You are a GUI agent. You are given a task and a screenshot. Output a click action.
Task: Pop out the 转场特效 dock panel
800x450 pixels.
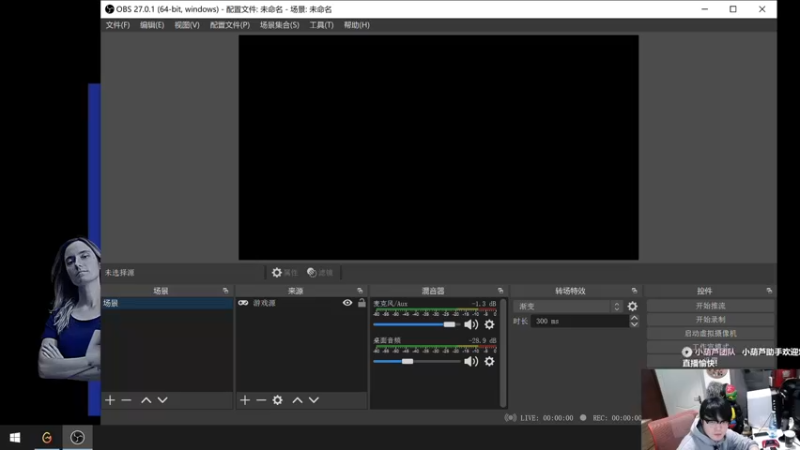tap(634, 290)
